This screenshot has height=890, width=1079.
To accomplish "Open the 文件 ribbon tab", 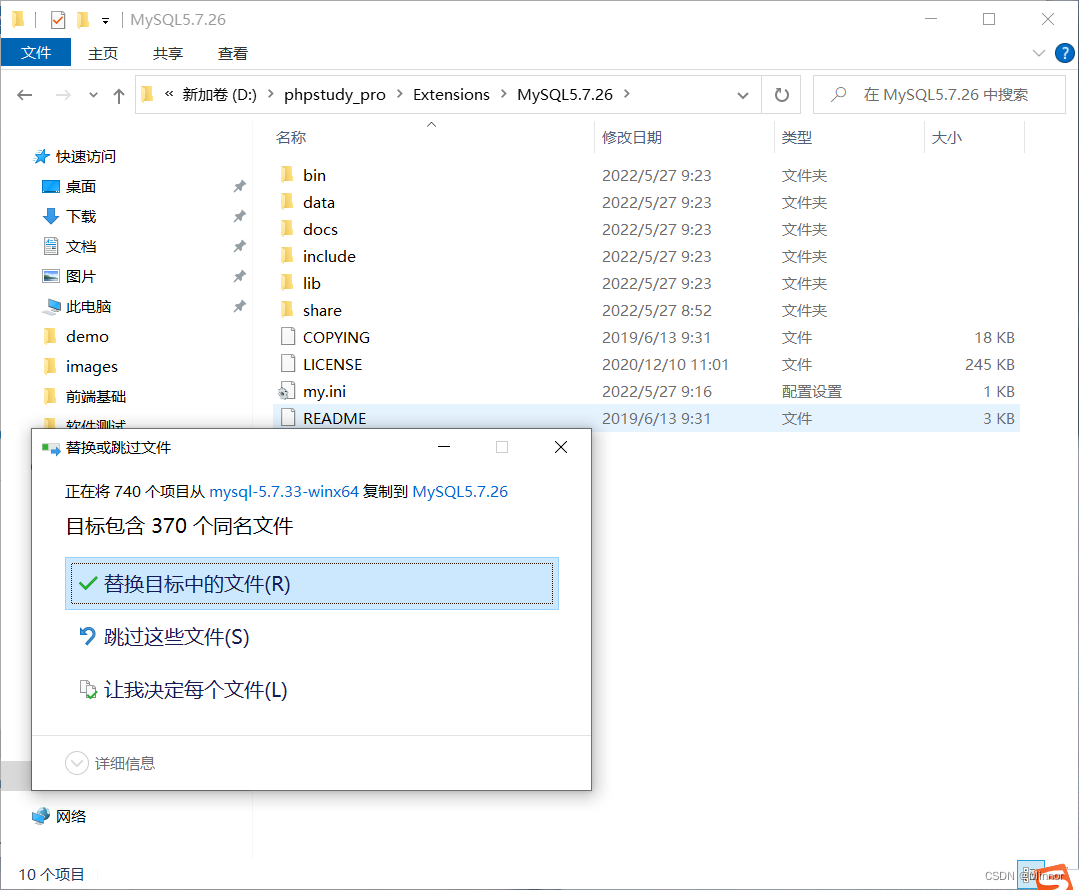I will coord(36,52).
